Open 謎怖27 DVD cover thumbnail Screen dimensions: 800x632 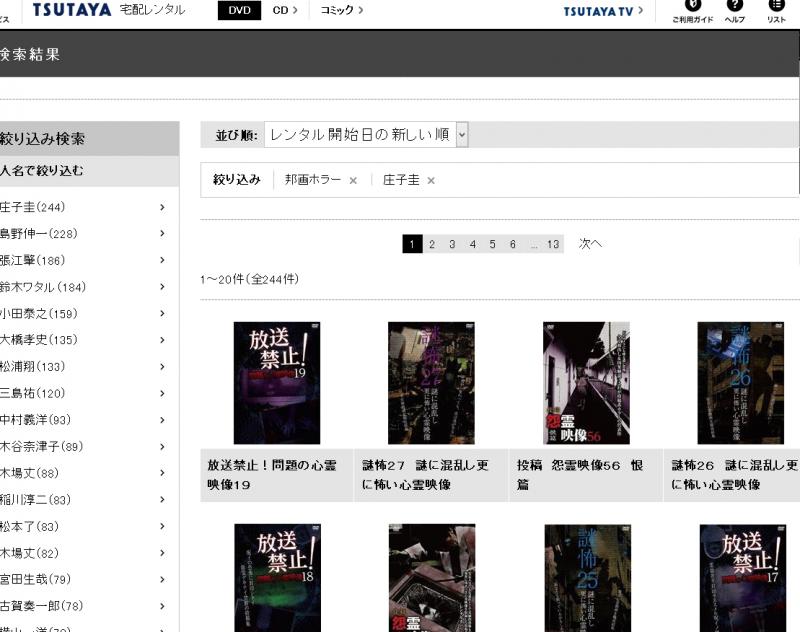click(x=431, y=383)
